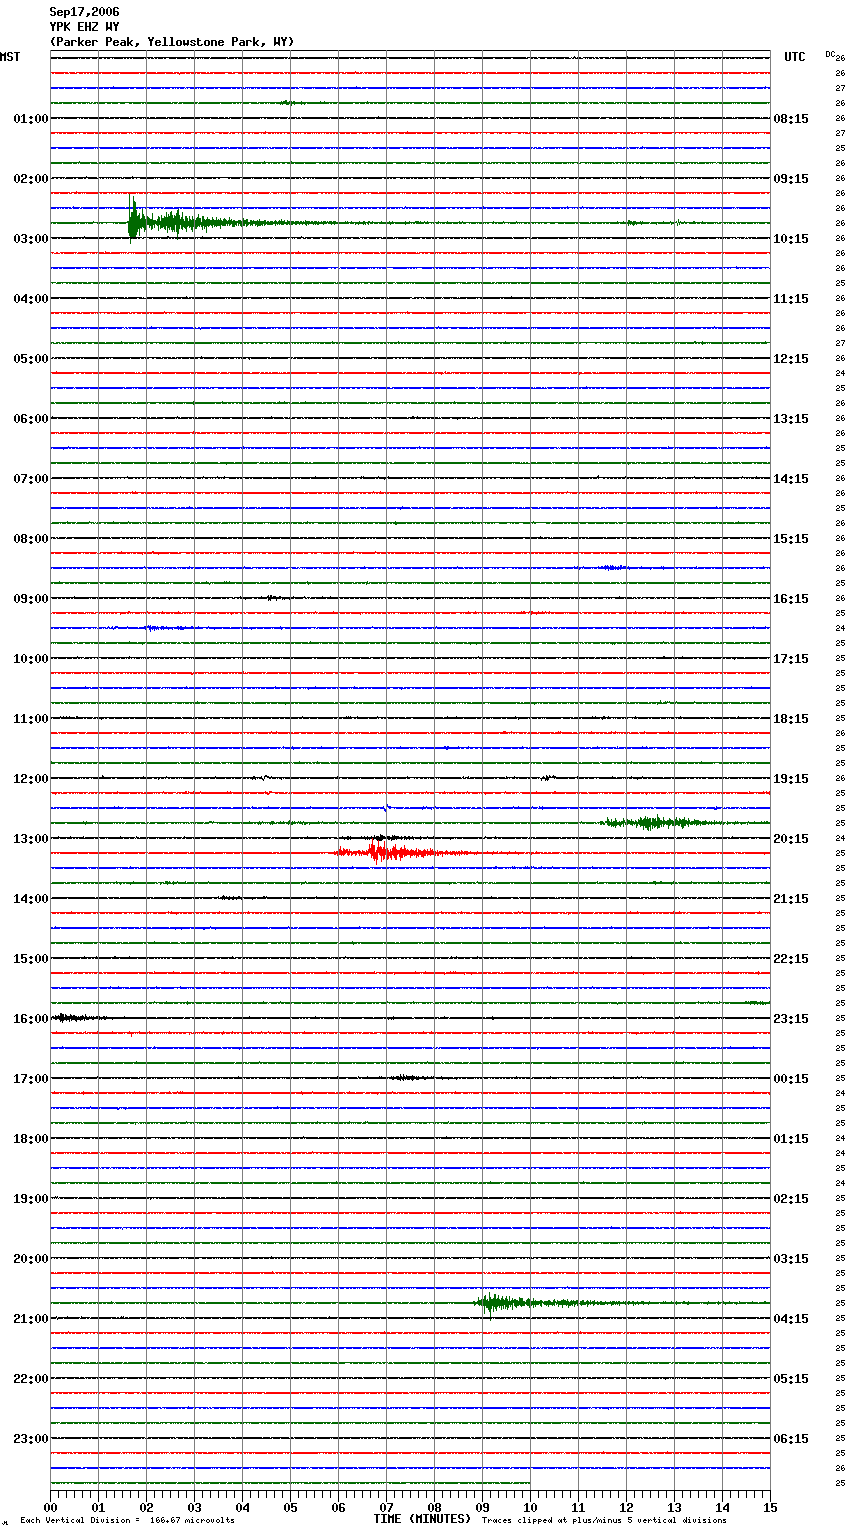Click the 06:15 UTC time label
The image size is (850, 1534).
[x=791, y=1439]
